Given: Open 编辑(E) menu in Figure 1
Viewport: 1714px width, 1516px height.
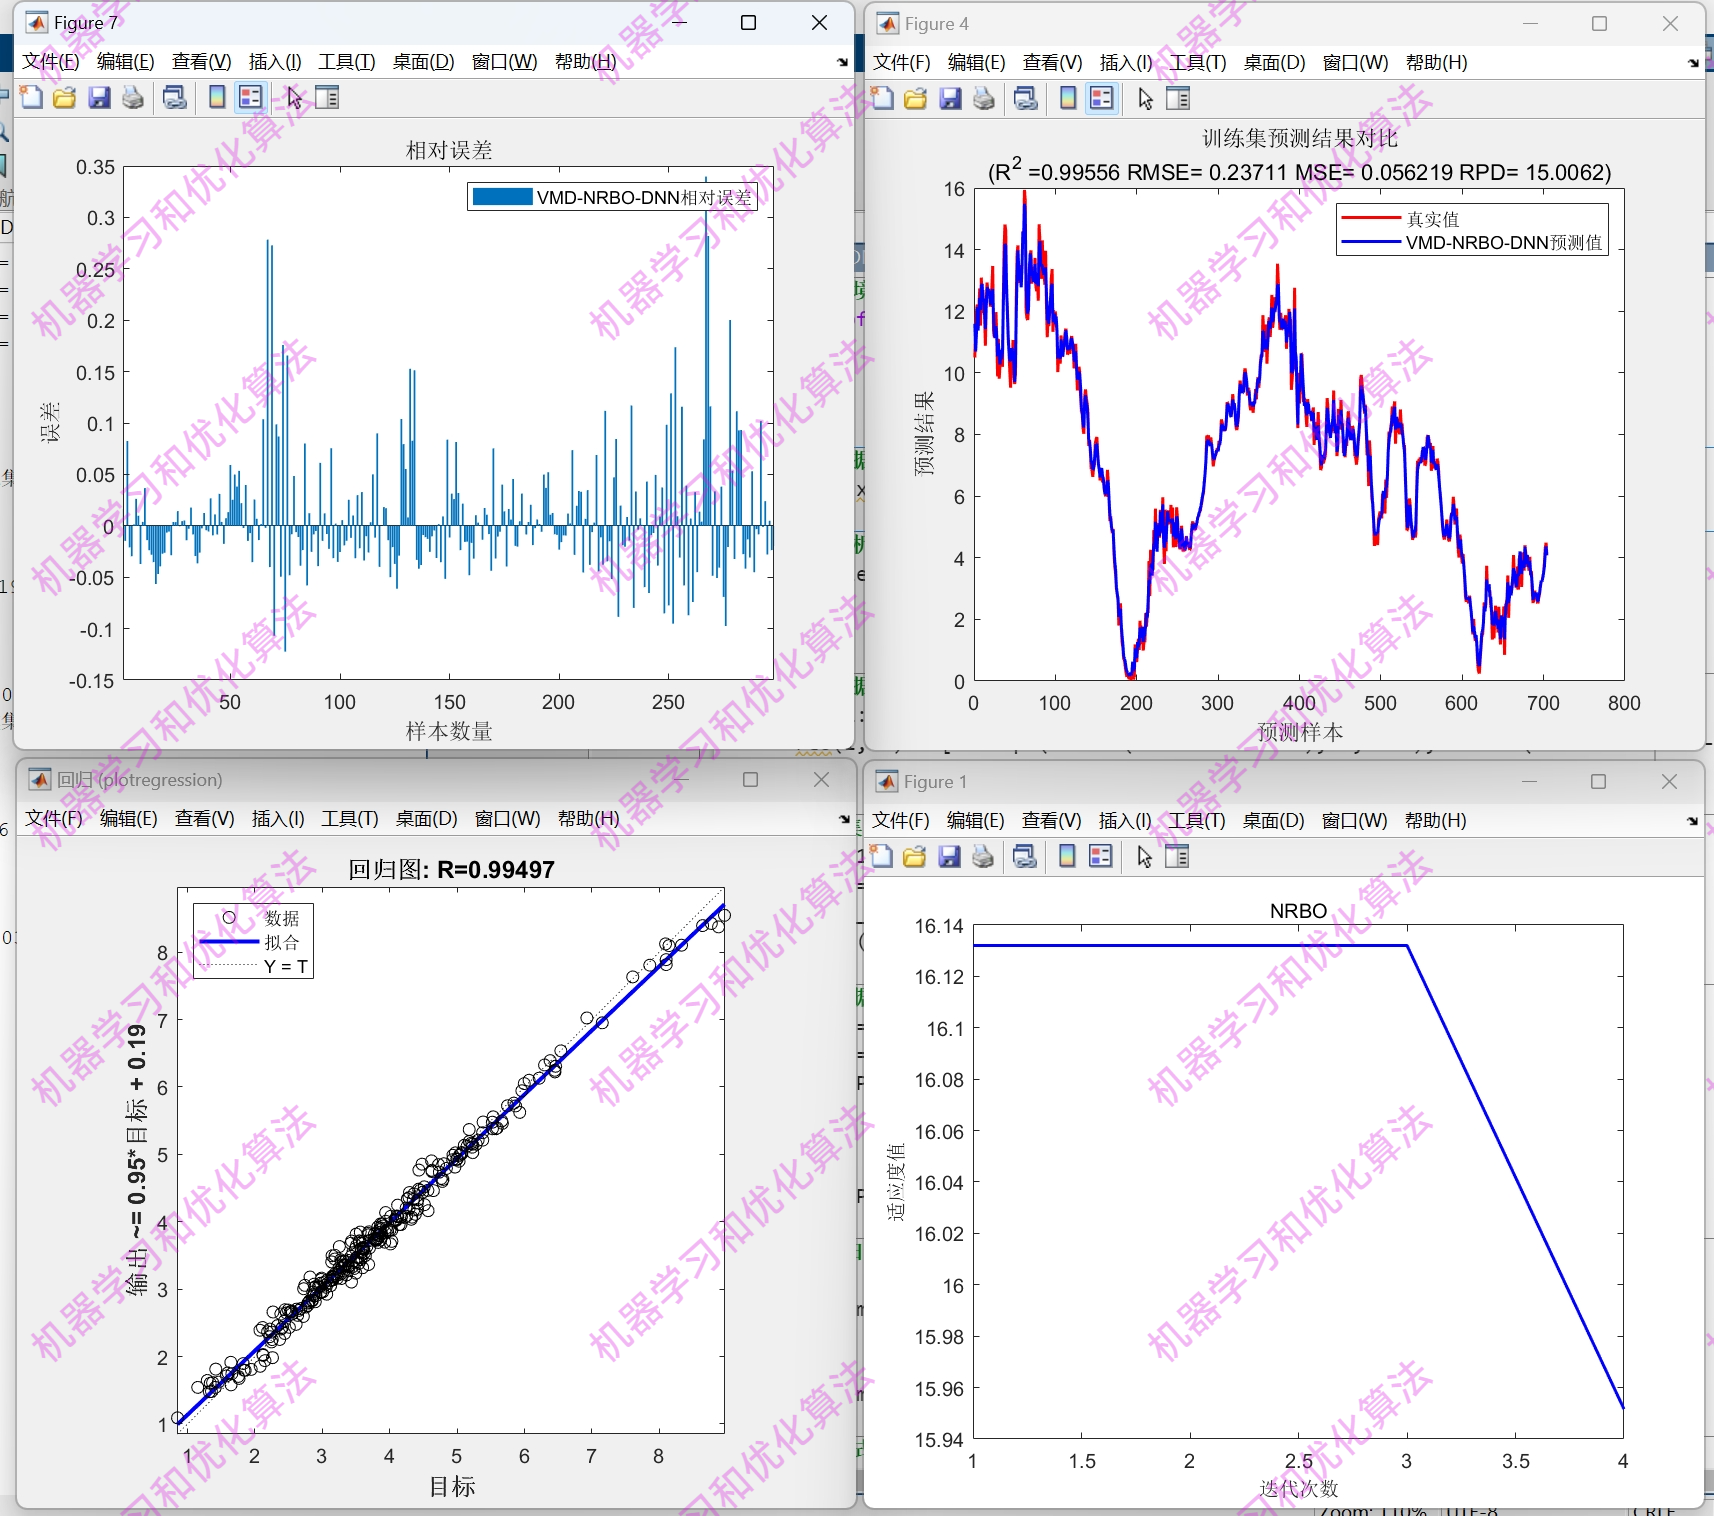Looking at the screenshot, I should coord(976,821).
